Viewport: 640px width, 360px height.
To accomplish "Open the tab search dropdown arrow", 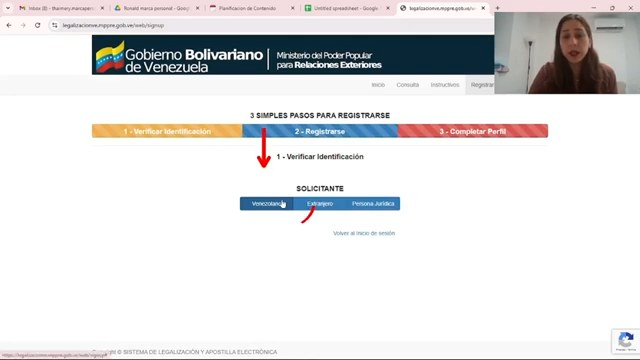I will pos(8,8).
